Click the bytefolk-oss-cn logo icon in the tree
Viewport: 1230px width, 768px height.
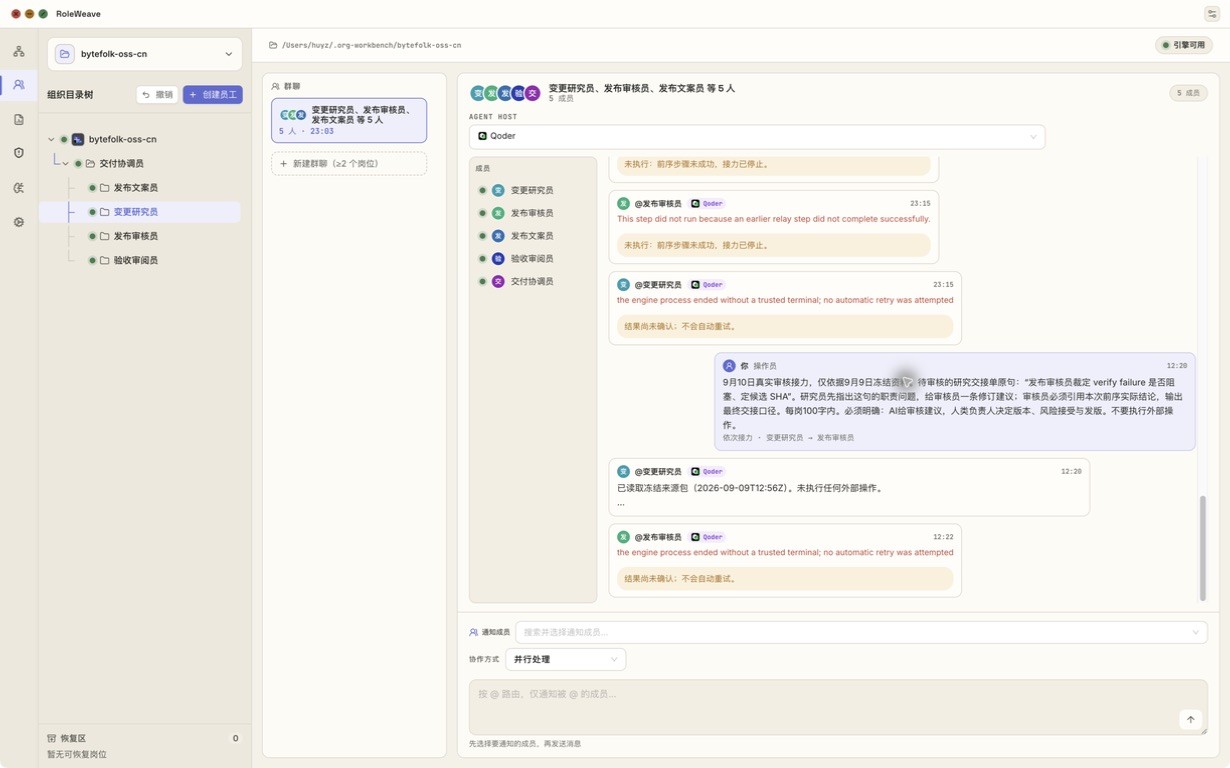click(78, 139)
